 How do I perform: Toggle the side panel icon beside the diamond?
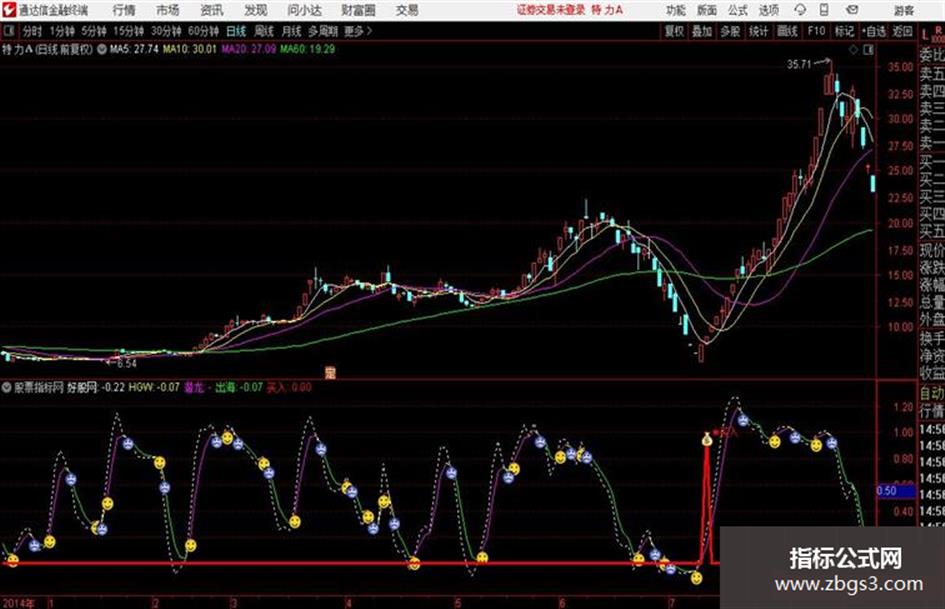pyautogui.click(x=868, y=50)
